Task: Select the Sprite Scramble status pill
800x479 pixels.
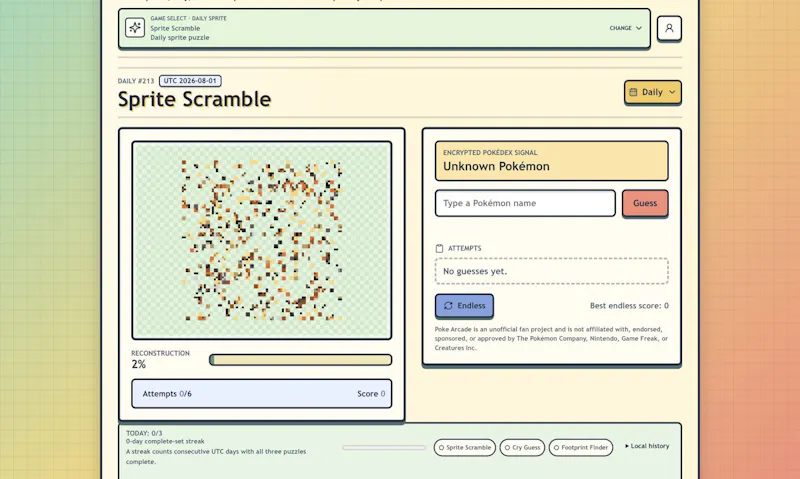Action: pyautogui.click(x=465, y=447)
